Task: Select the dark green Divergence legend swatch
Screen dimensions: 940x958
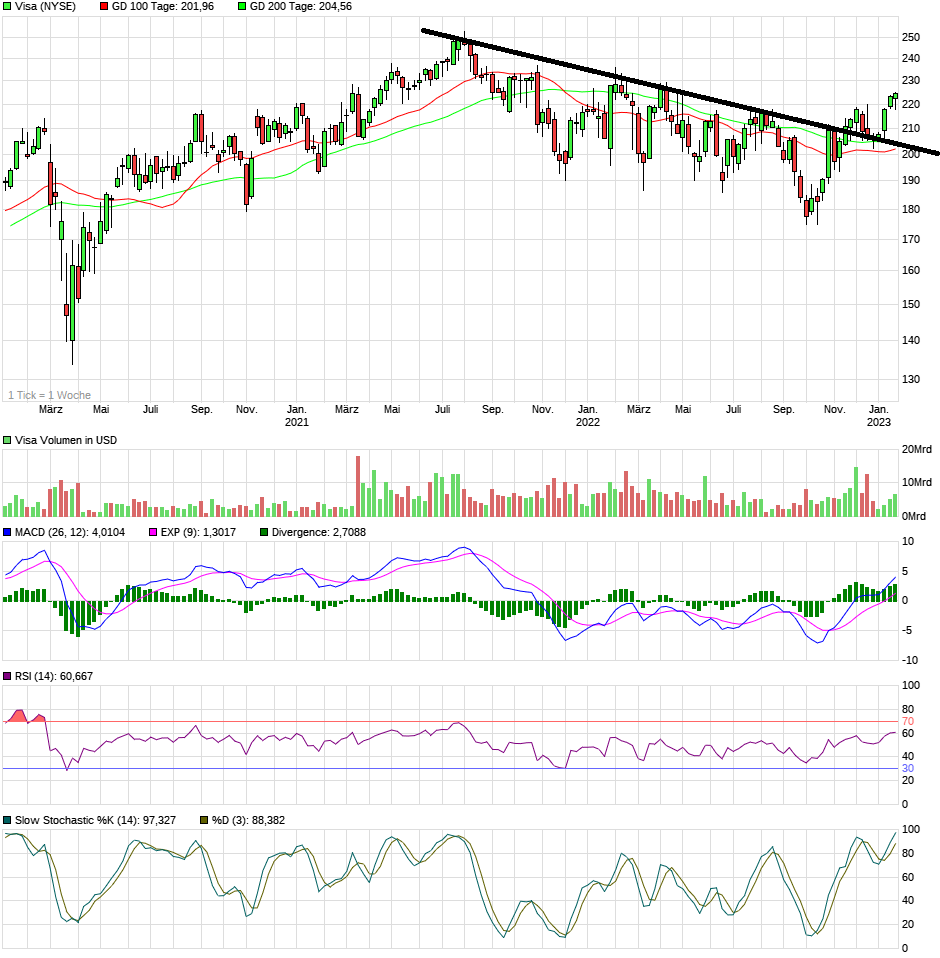Action: (x=264, y=532)
